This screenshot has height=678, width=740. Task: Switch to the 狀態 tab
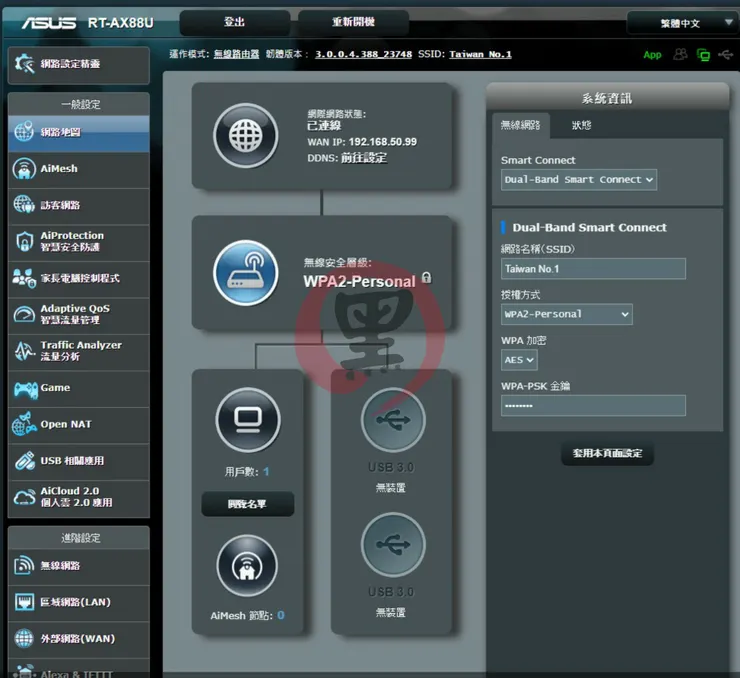coord(581,125)
